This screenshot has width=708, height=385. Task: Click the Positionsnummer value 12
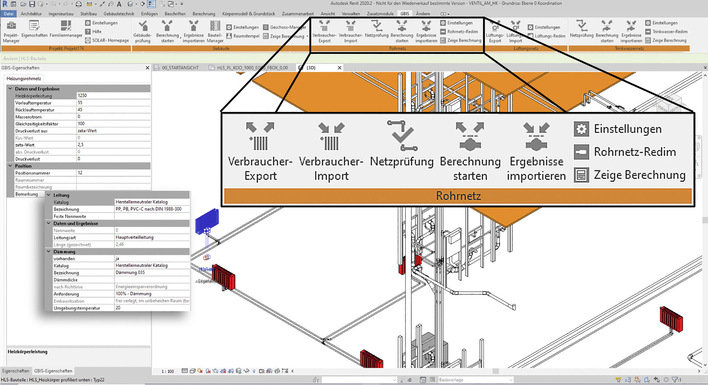coord(113,173)
